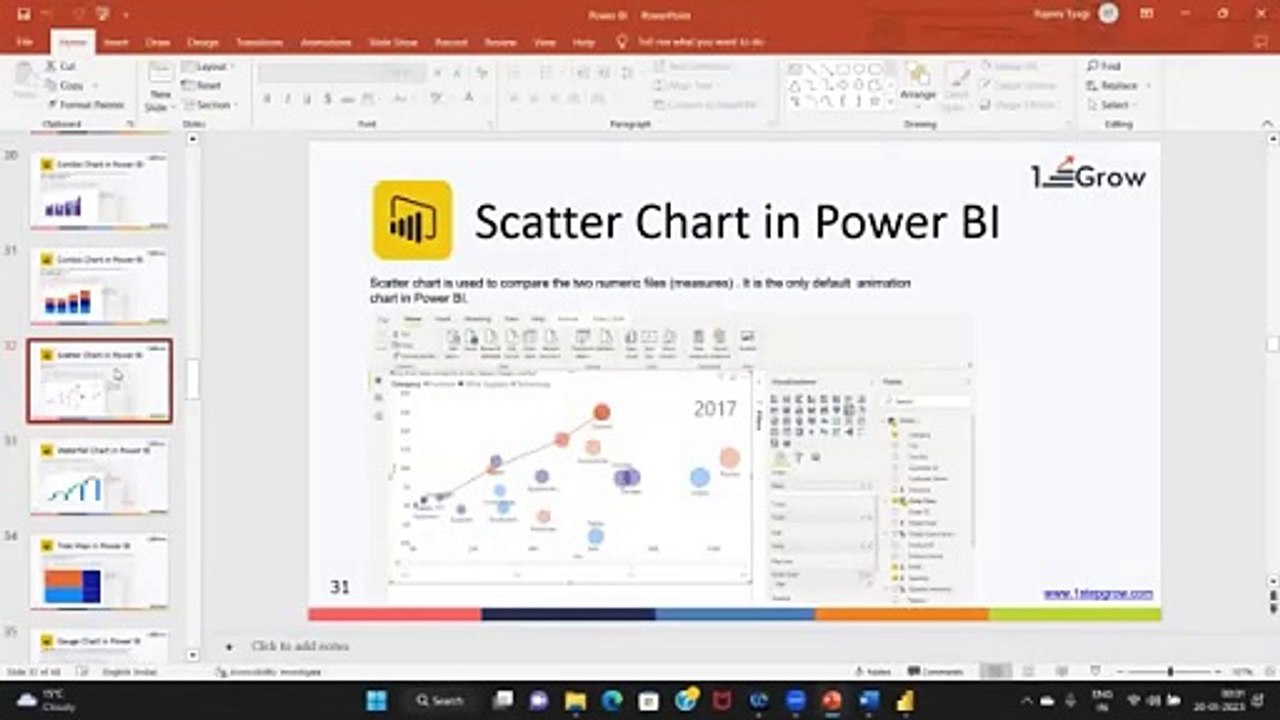Open the Windows Start menu

(377, 700)
